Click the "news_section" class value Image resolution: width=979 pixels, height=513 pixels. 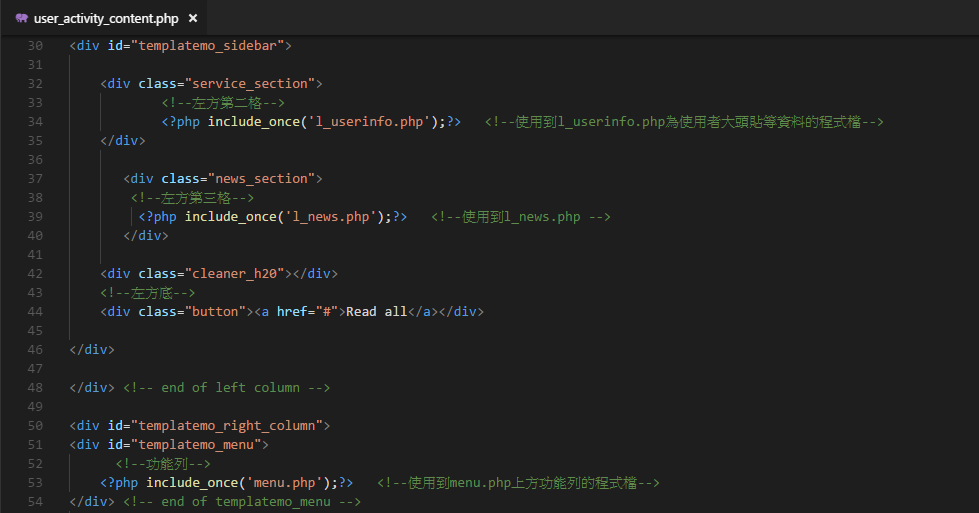tap(262, 178)
